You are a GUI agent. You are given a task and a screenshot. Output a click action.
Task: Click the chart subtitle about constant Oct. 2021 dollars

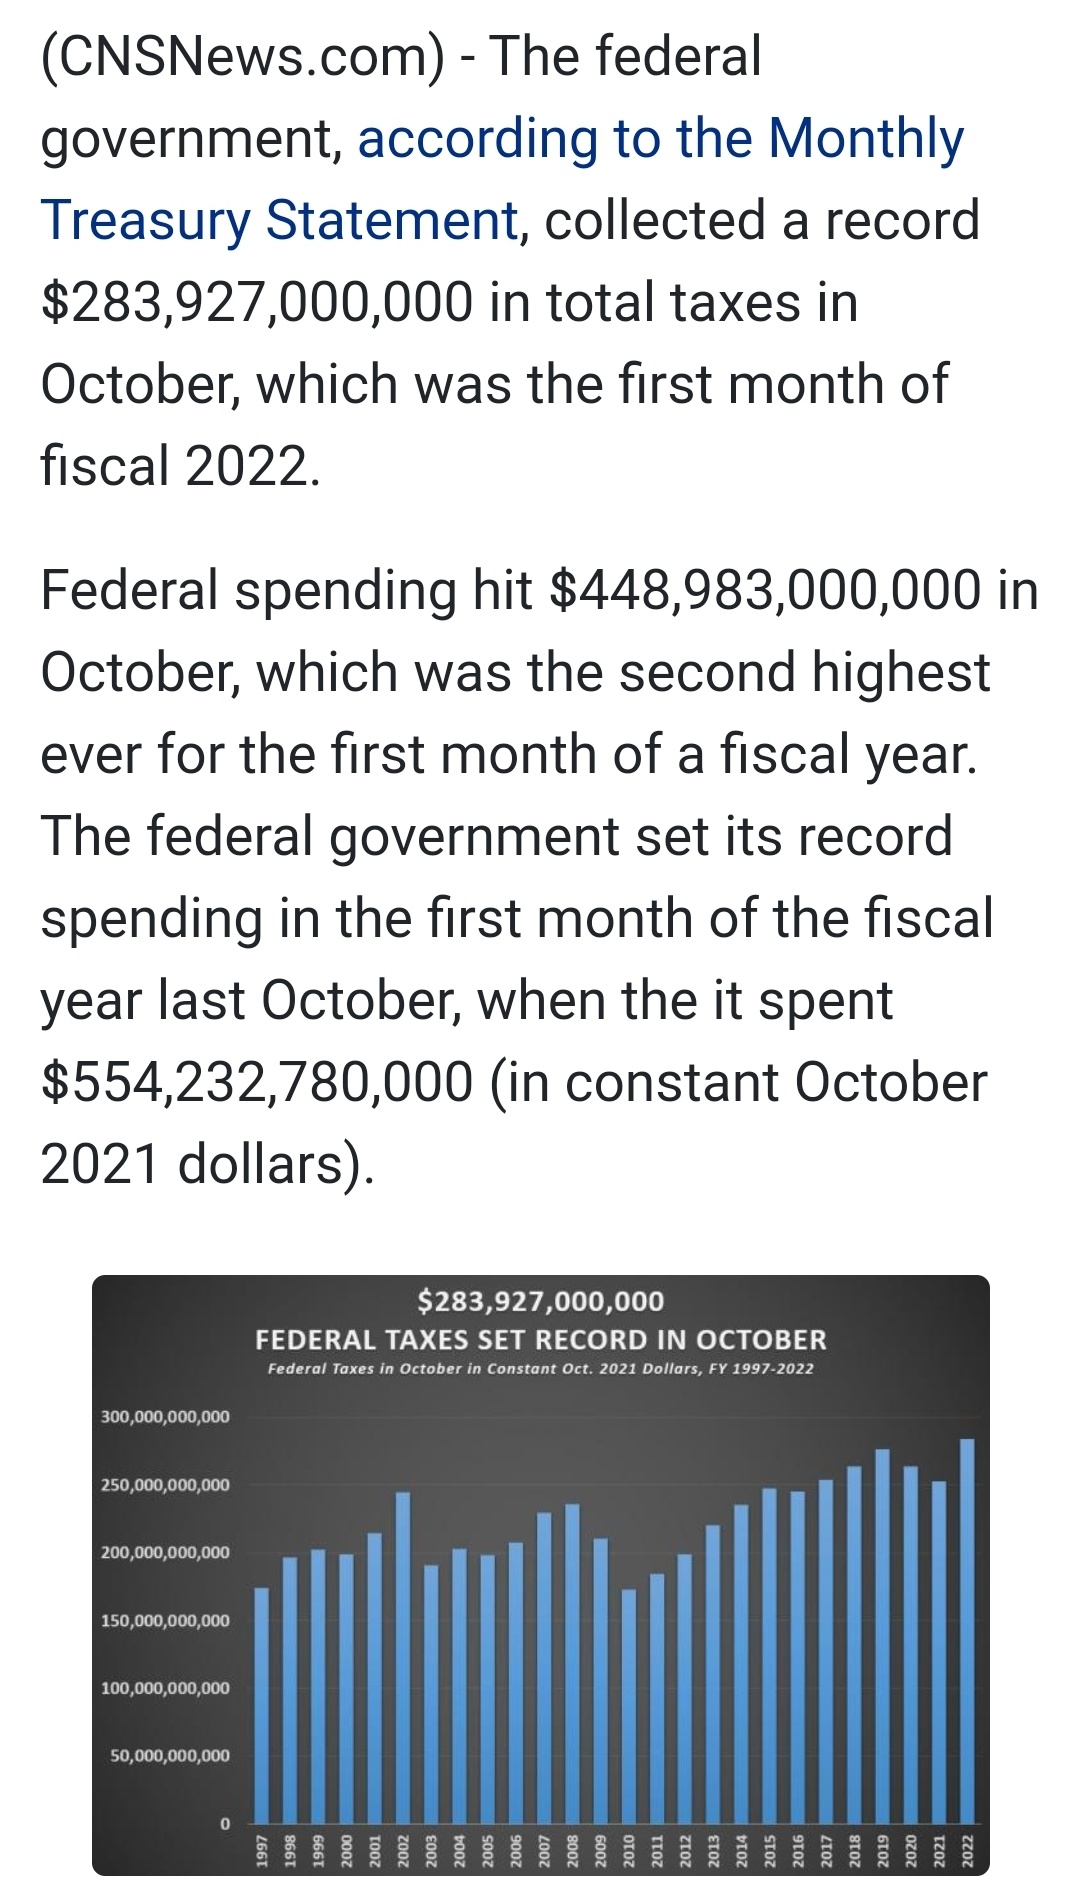pyautogui.click(x=541, y=1368)
